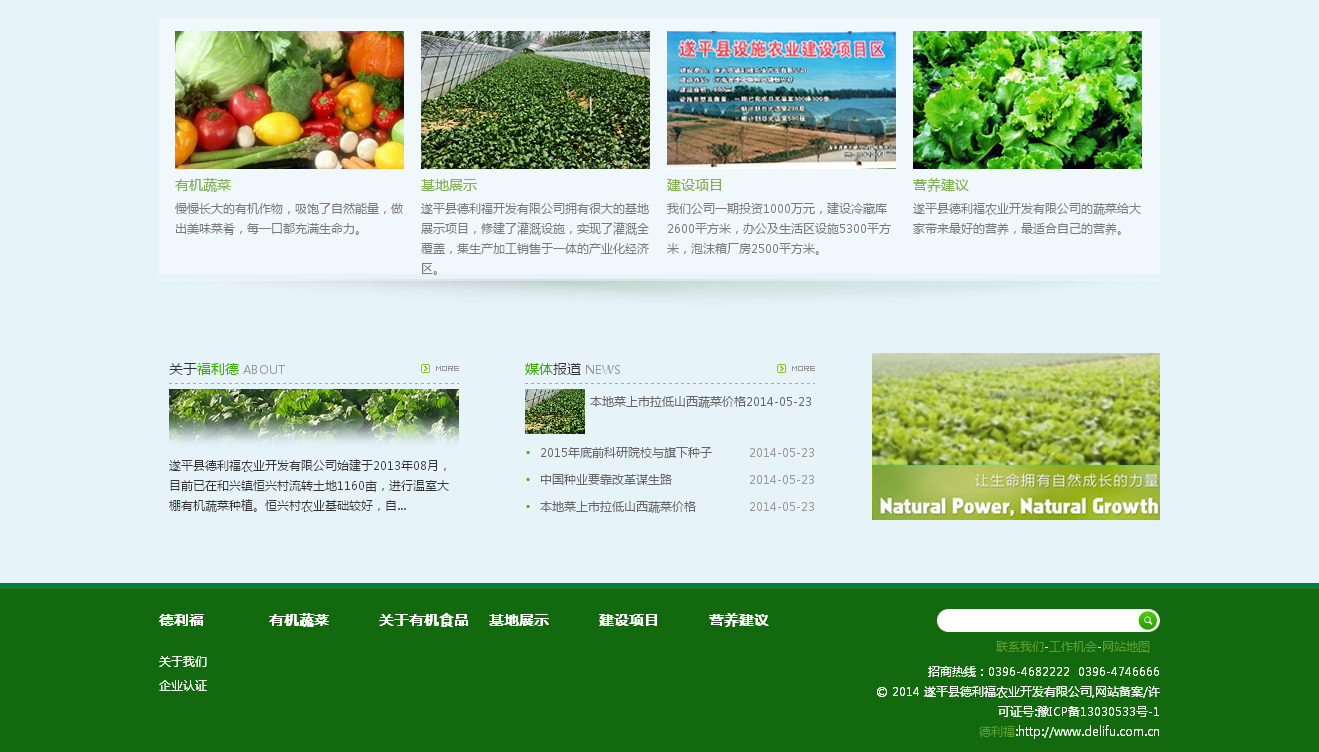The image size is (1319, 752).
Task: Click the 关于我们 footer link
Action: (x=181, y=661)
